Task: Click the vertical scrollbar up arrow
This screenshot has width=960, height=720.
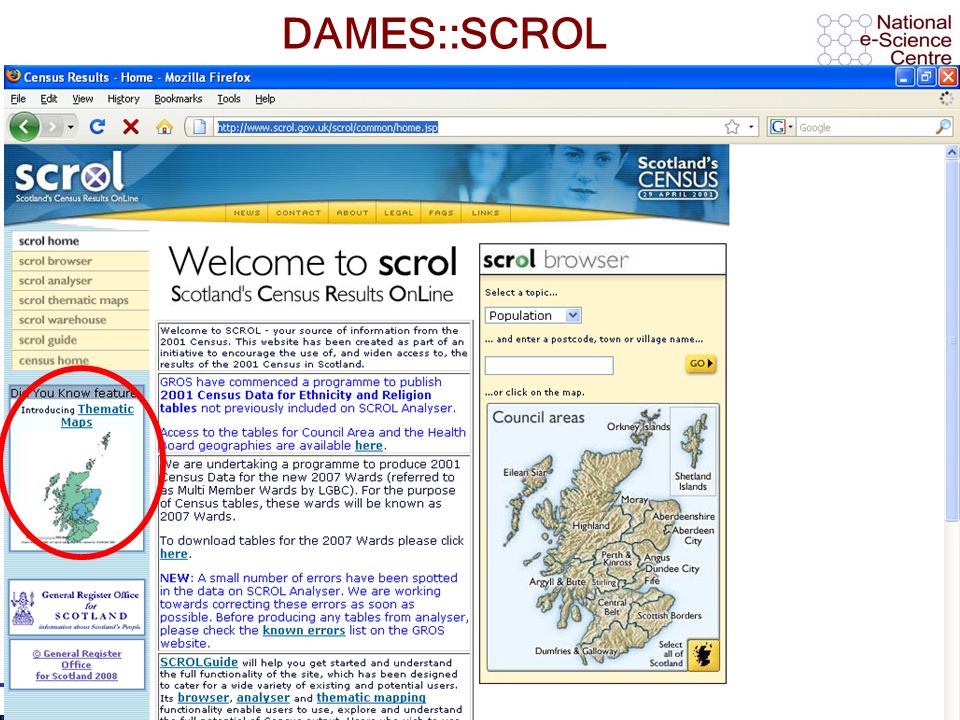Action: [x=951, y=152]
